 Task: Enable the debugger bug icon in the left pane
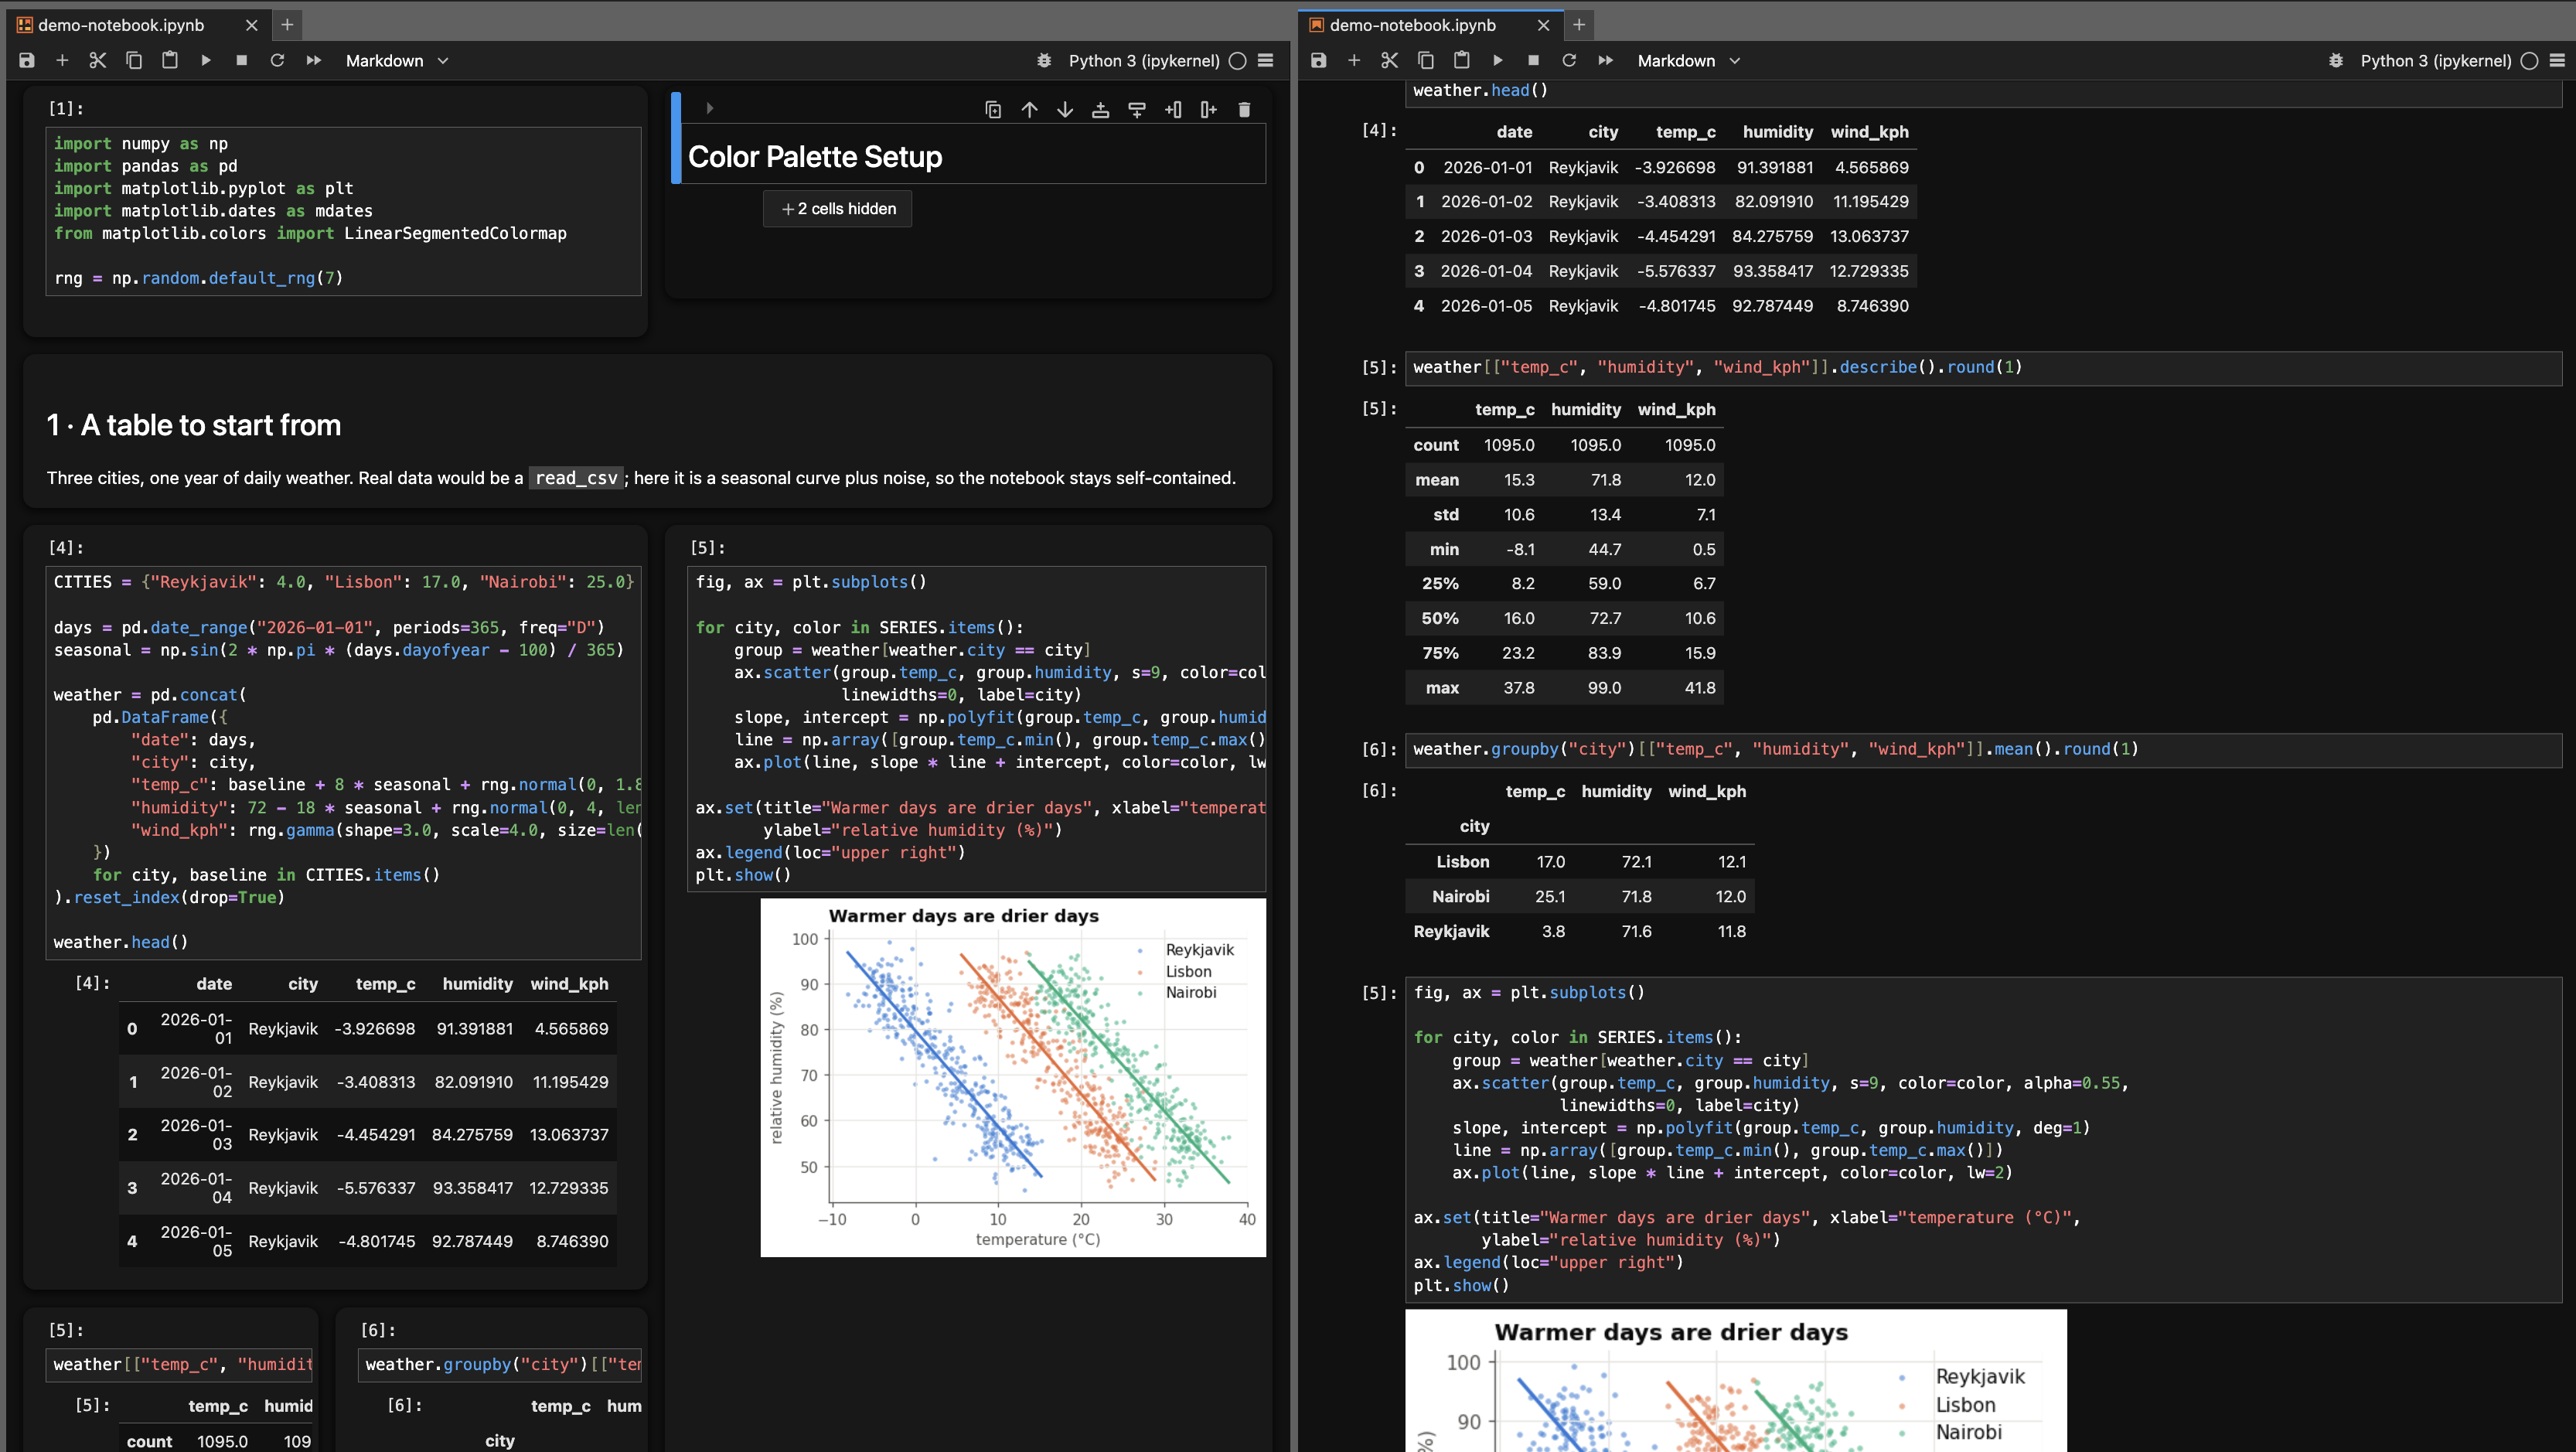(x=1044, y=60)
